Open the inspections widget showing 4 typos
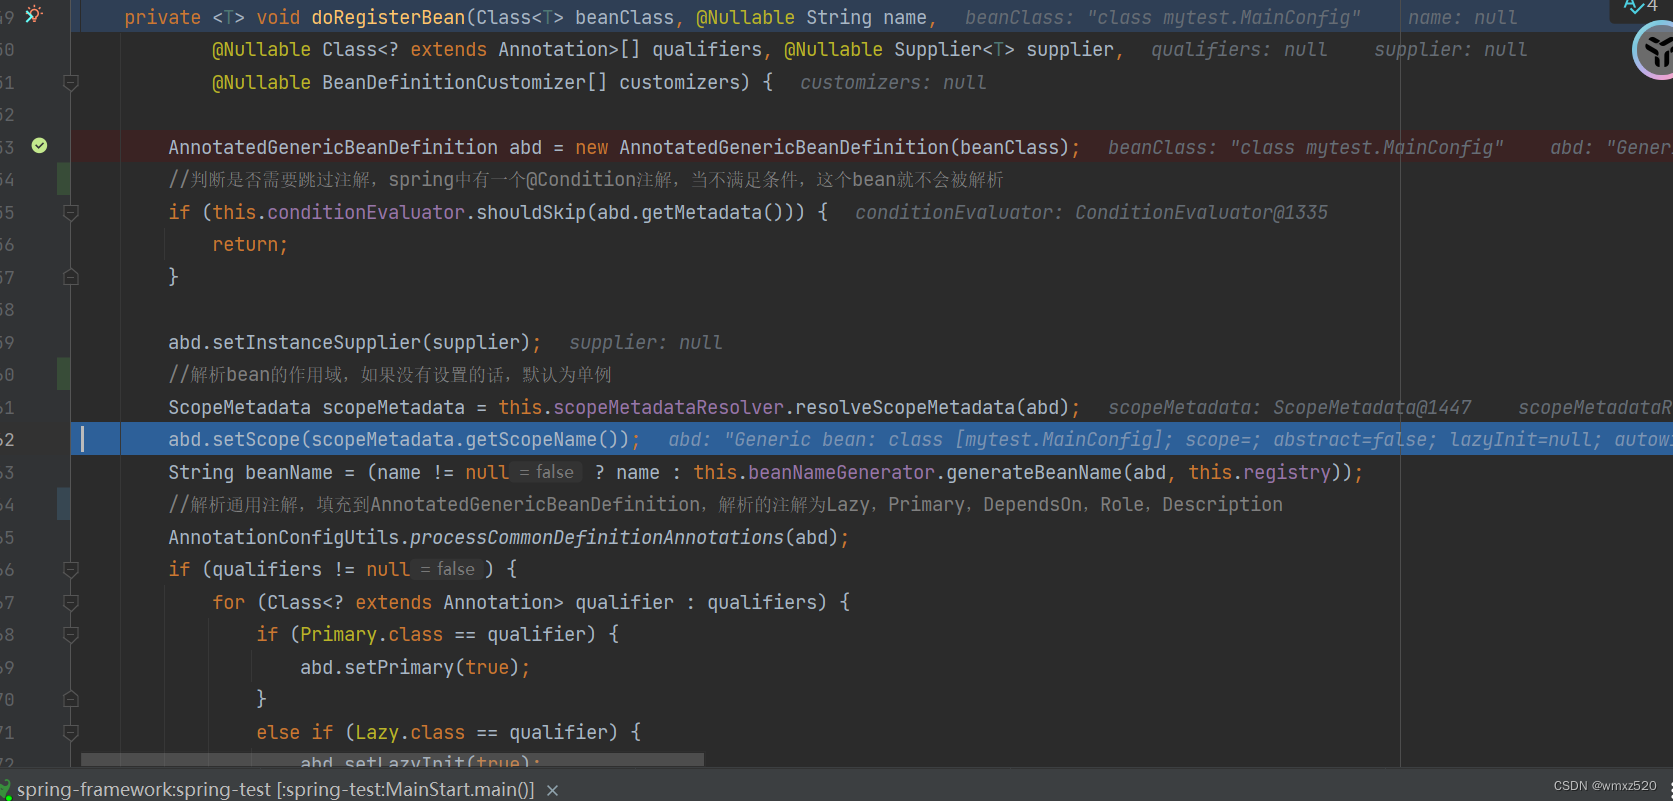 [1640, 7]
